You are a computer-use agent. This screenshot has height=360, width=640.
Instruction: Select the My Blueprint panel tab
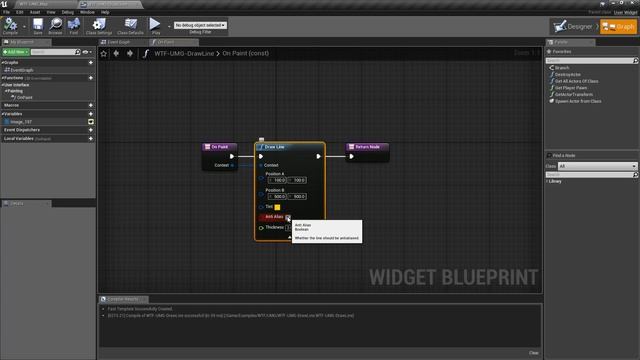[x=22, y=42]
